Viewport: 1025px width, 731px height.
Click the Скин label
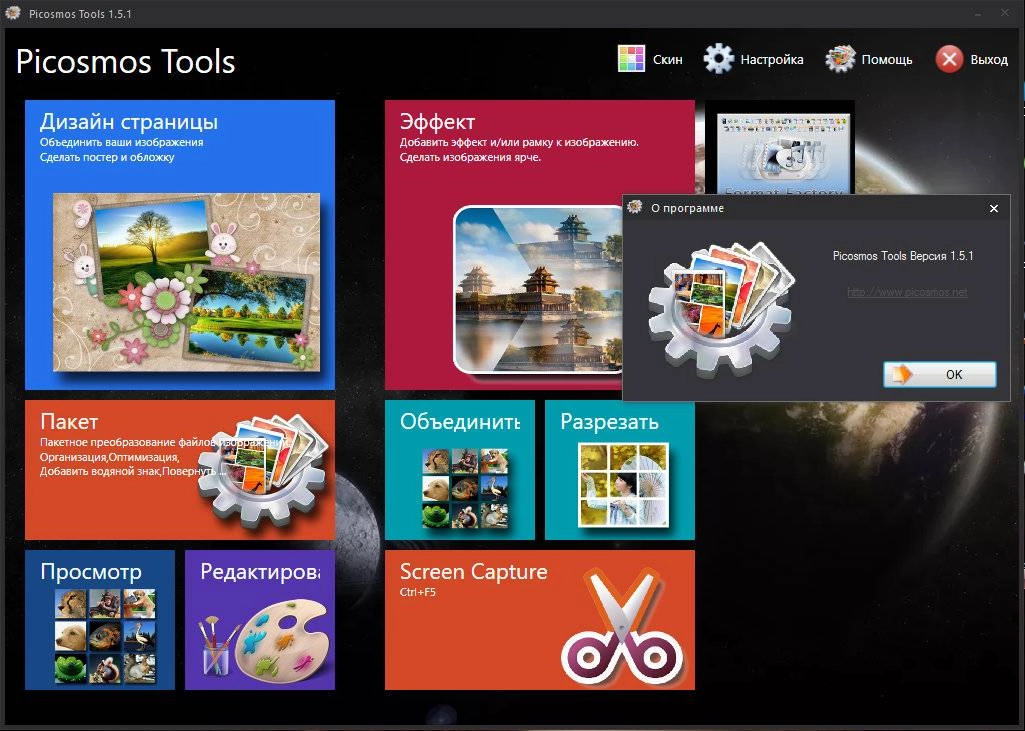(667, 60)
